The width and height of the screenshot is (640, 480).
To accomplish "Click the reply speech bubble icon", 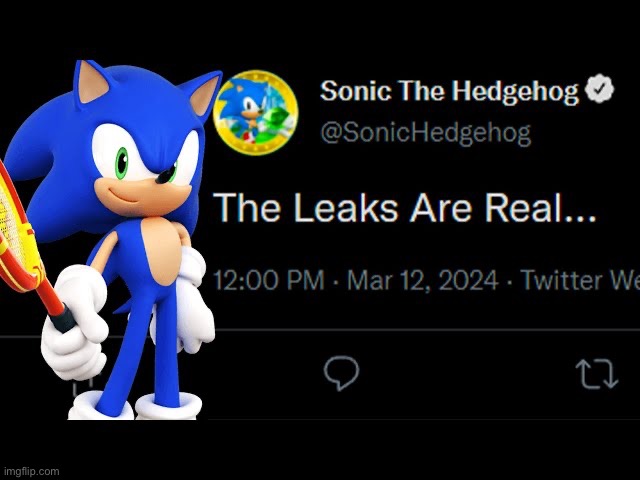I will 341,373.
